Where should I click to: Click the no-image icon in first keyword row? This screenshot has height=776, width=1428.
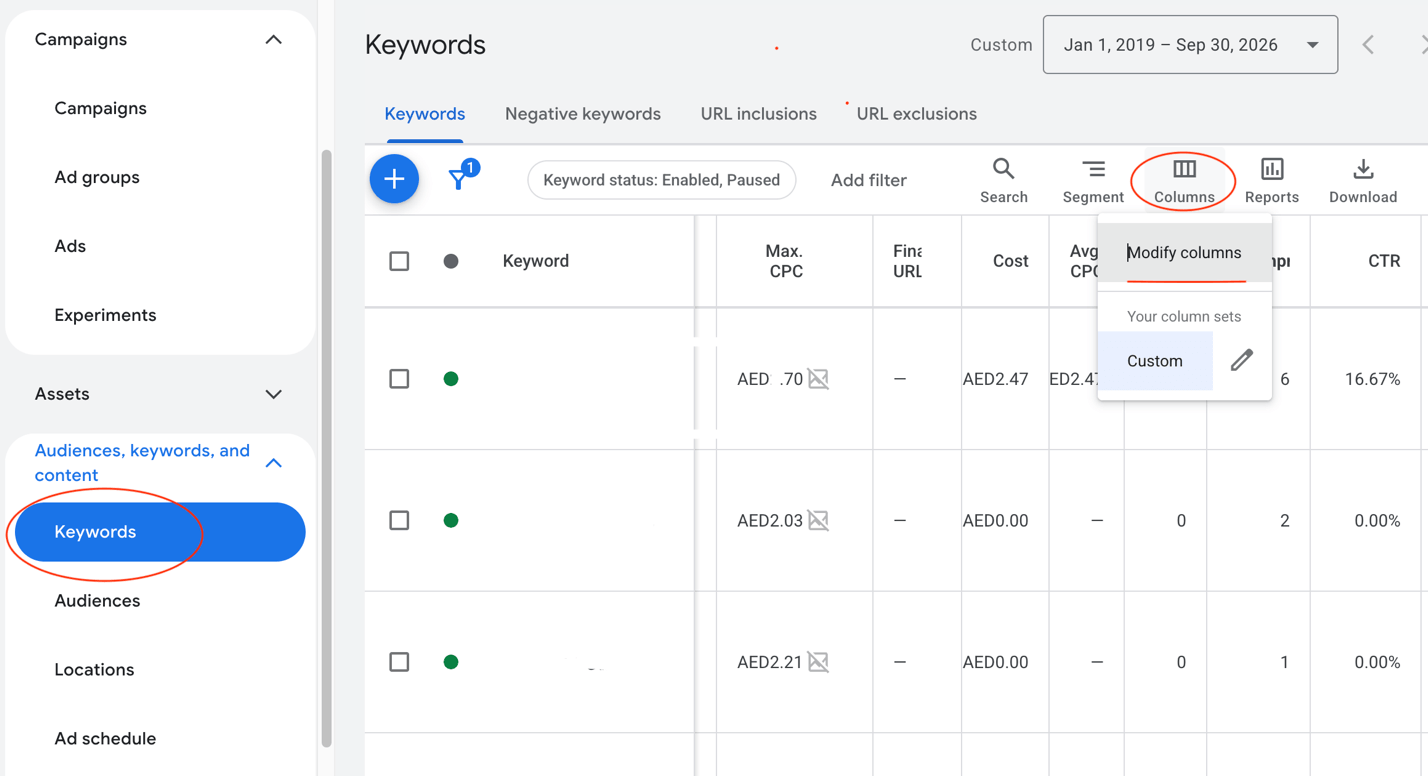click(x=818, y=379)
